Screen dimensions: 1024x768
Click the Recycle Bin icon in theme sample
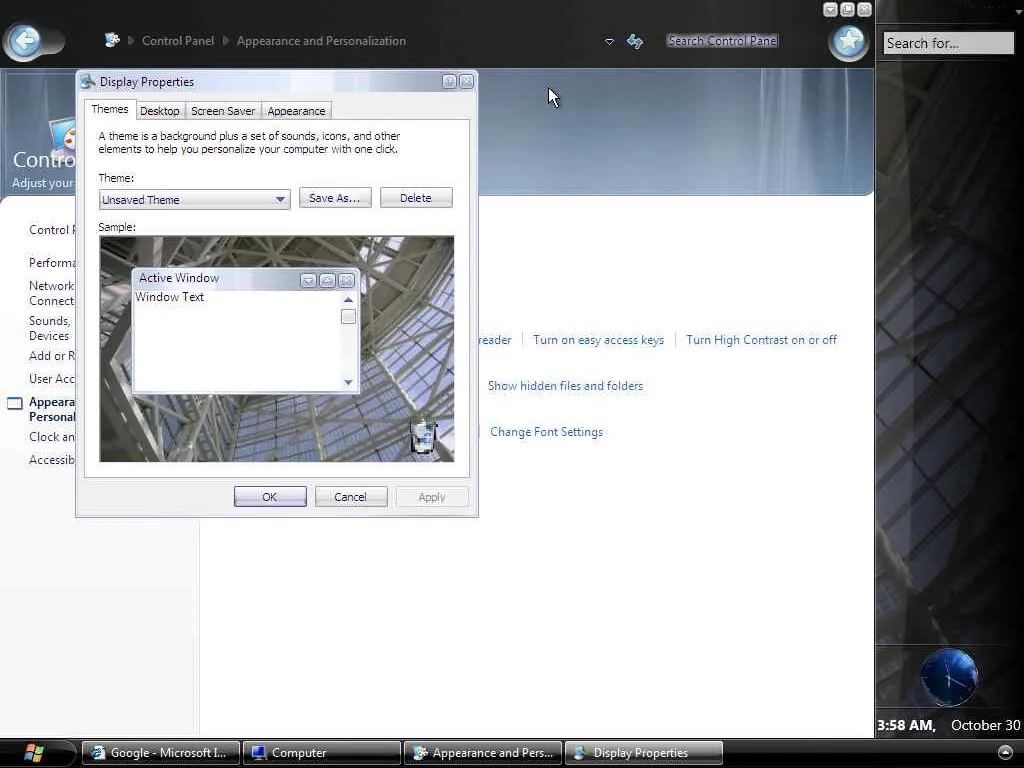click(423, 436)
